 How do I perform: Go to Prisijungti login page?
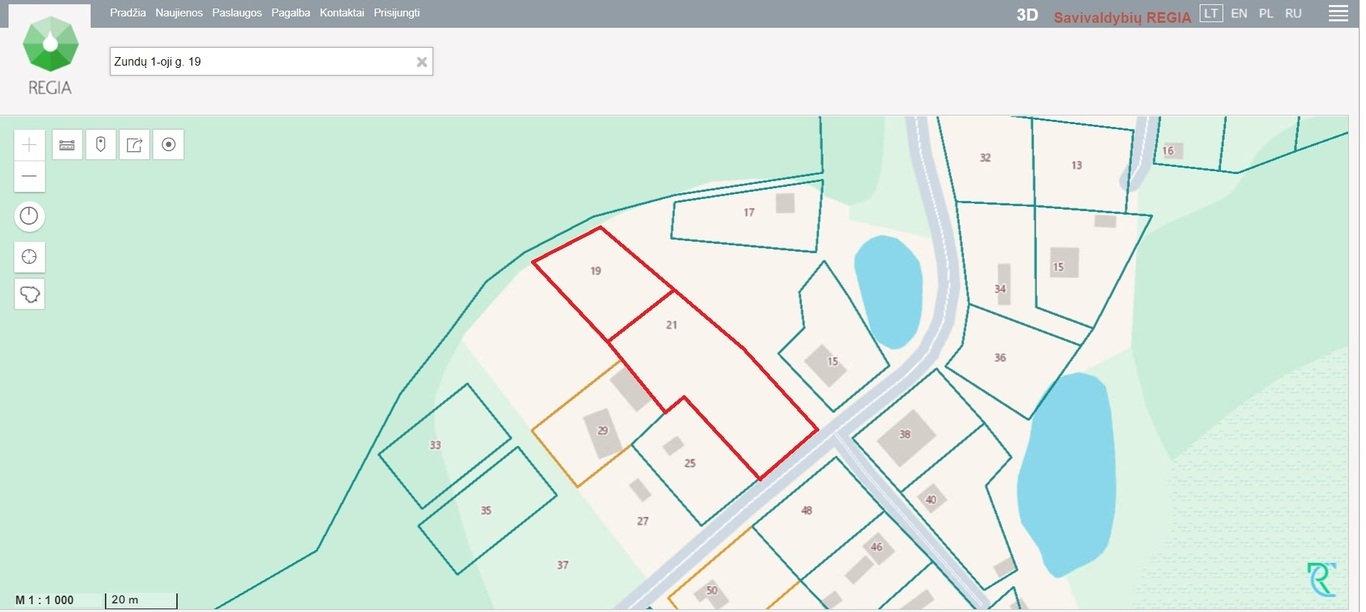(x=397, y=13)
